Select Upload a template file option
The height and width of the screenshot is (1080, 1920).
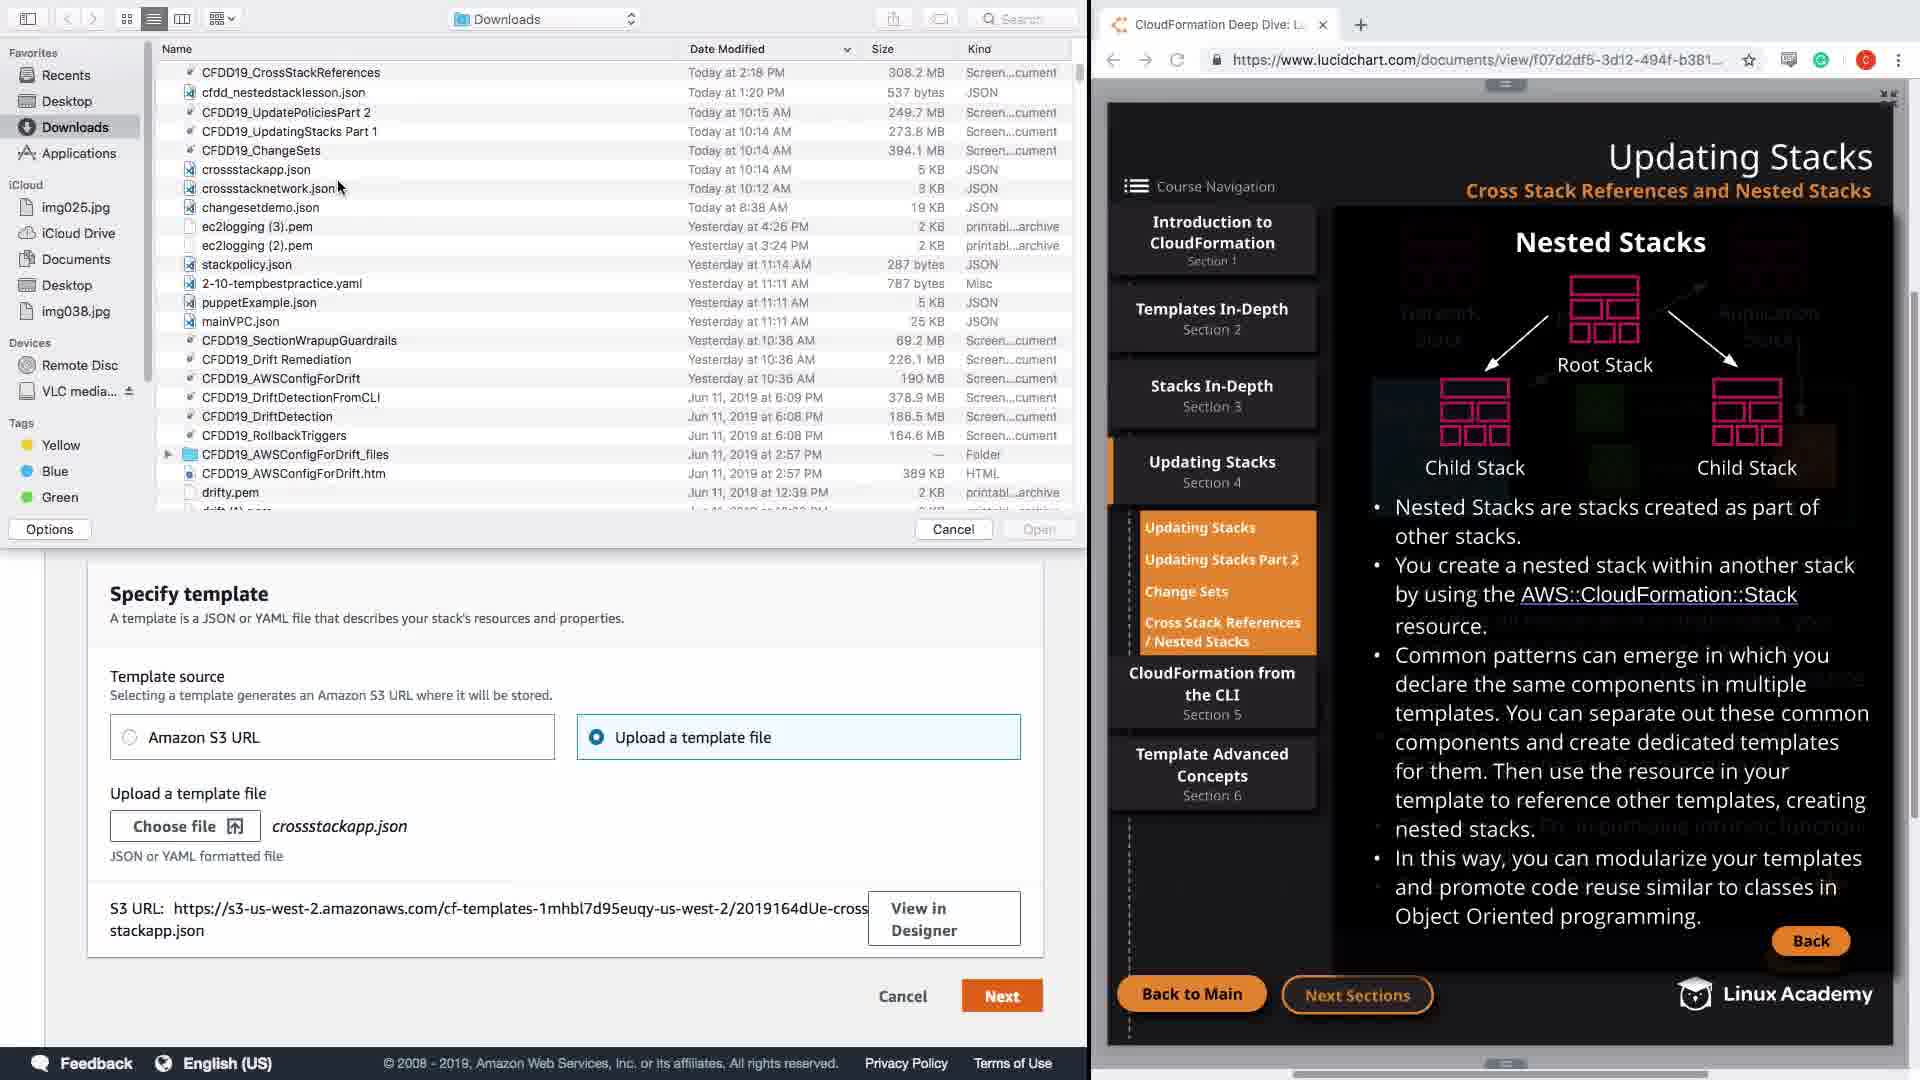[597, 737]
